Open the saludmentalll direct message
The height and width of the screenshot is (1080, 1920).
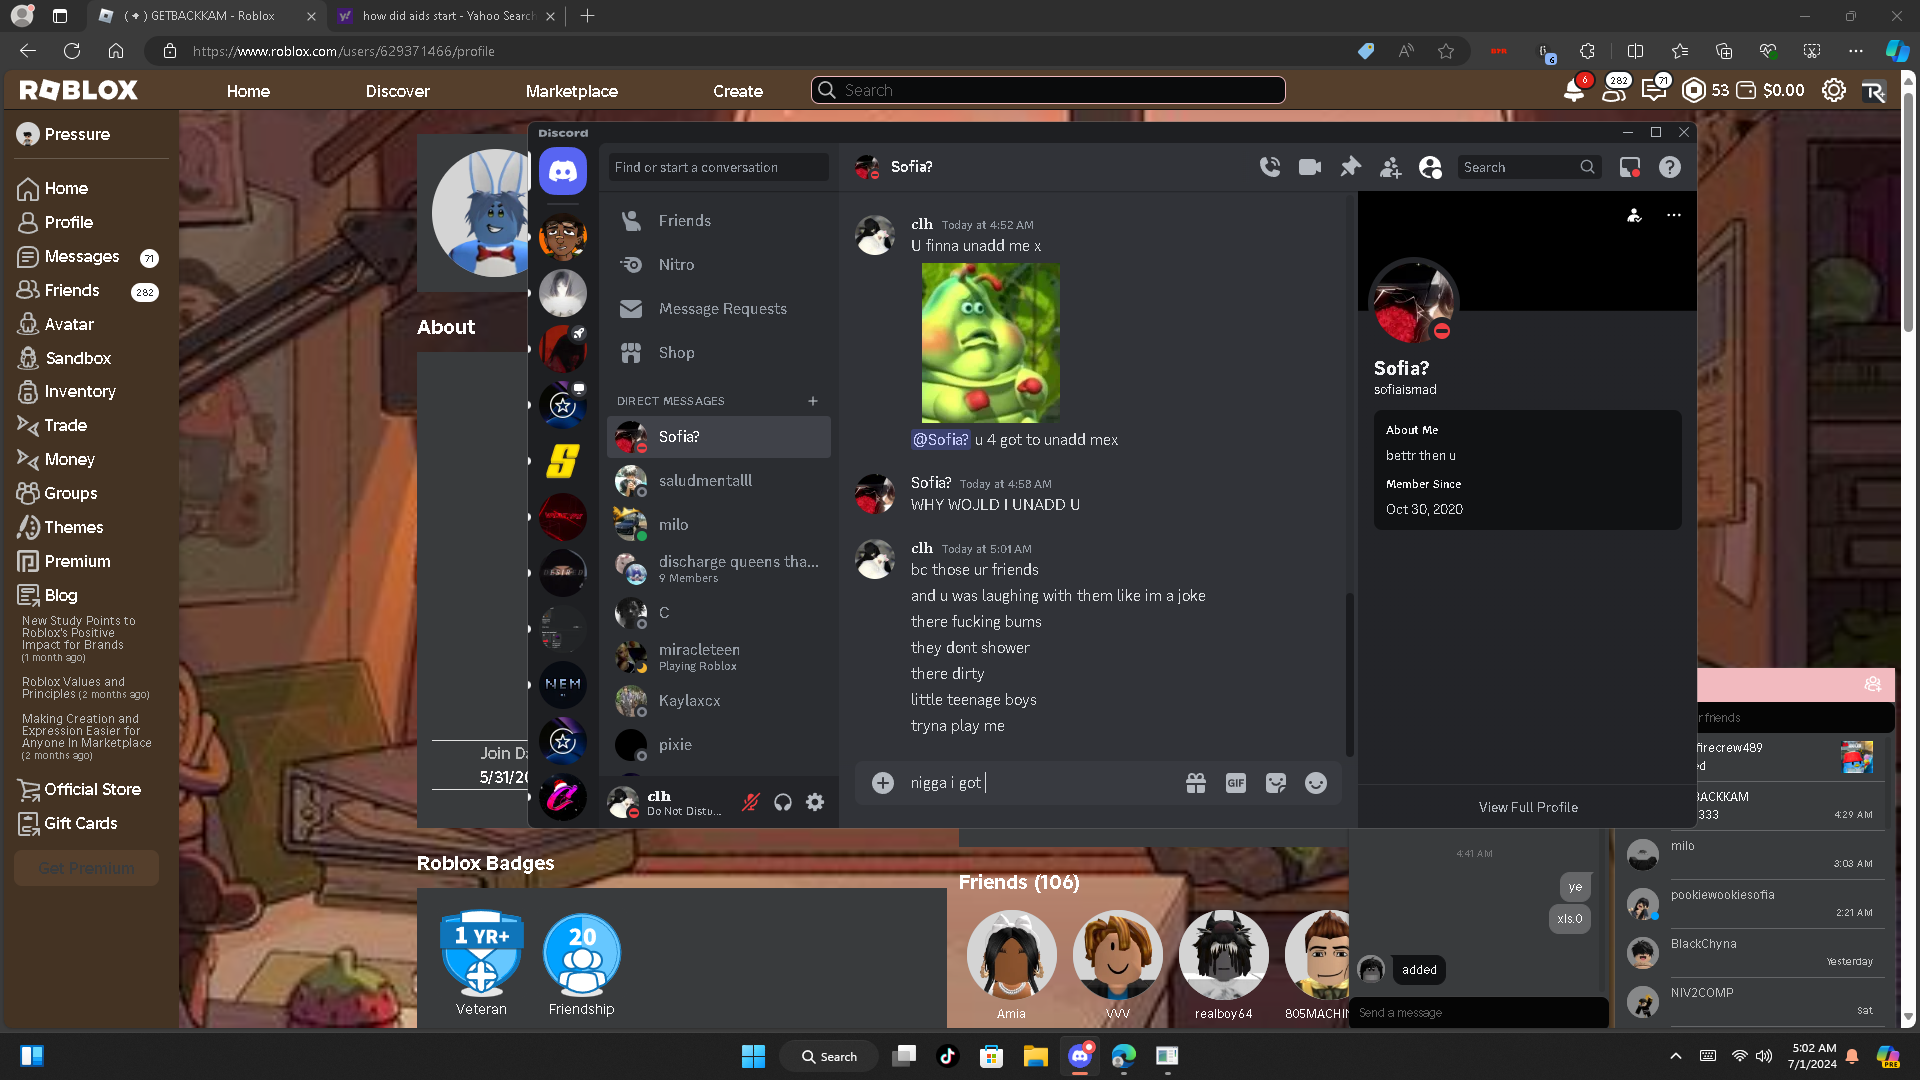point(719,481)
